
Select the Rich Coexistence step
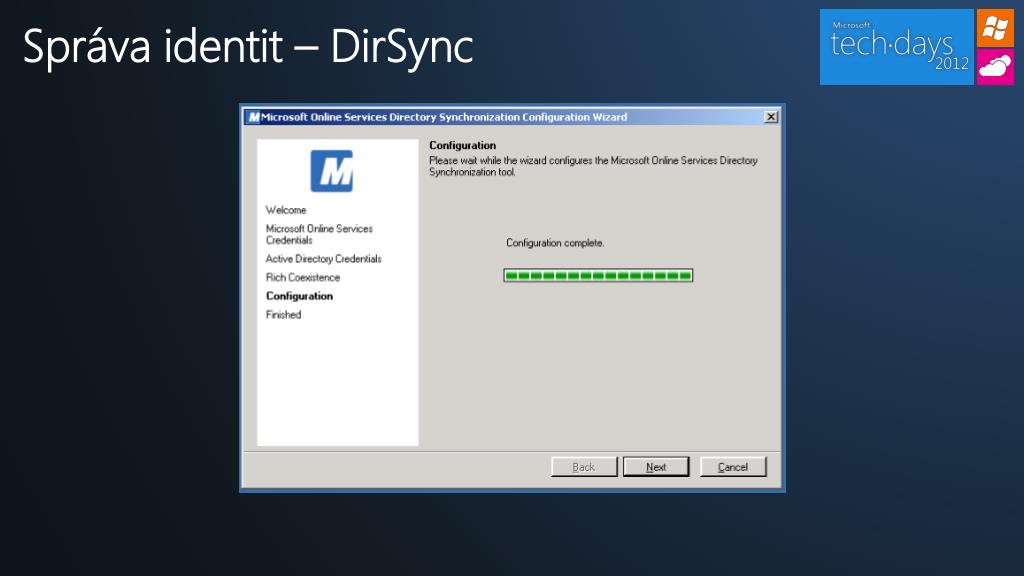point(303,278)
